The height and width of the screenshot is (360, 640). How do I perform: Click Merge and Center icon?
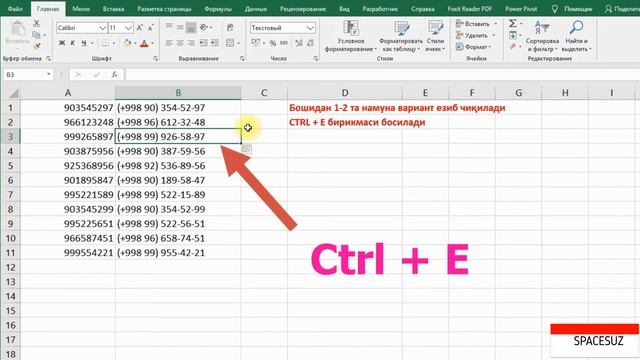pos(230,43)
